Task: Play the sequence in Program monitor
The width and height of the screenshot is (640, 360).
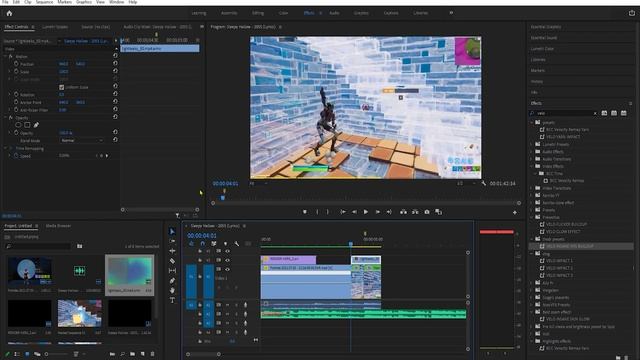Action: coord(366,212)
